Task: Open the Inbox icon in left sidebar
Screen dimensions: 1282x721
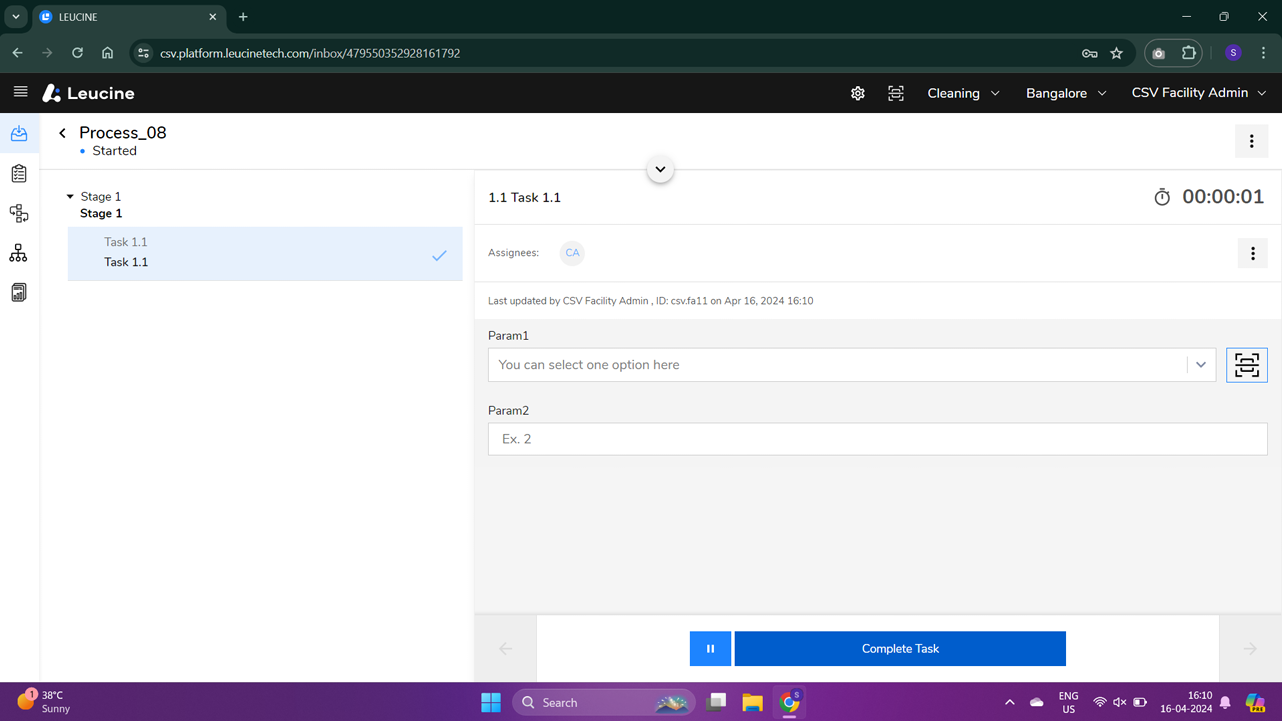Action: [x=19, y=134]
